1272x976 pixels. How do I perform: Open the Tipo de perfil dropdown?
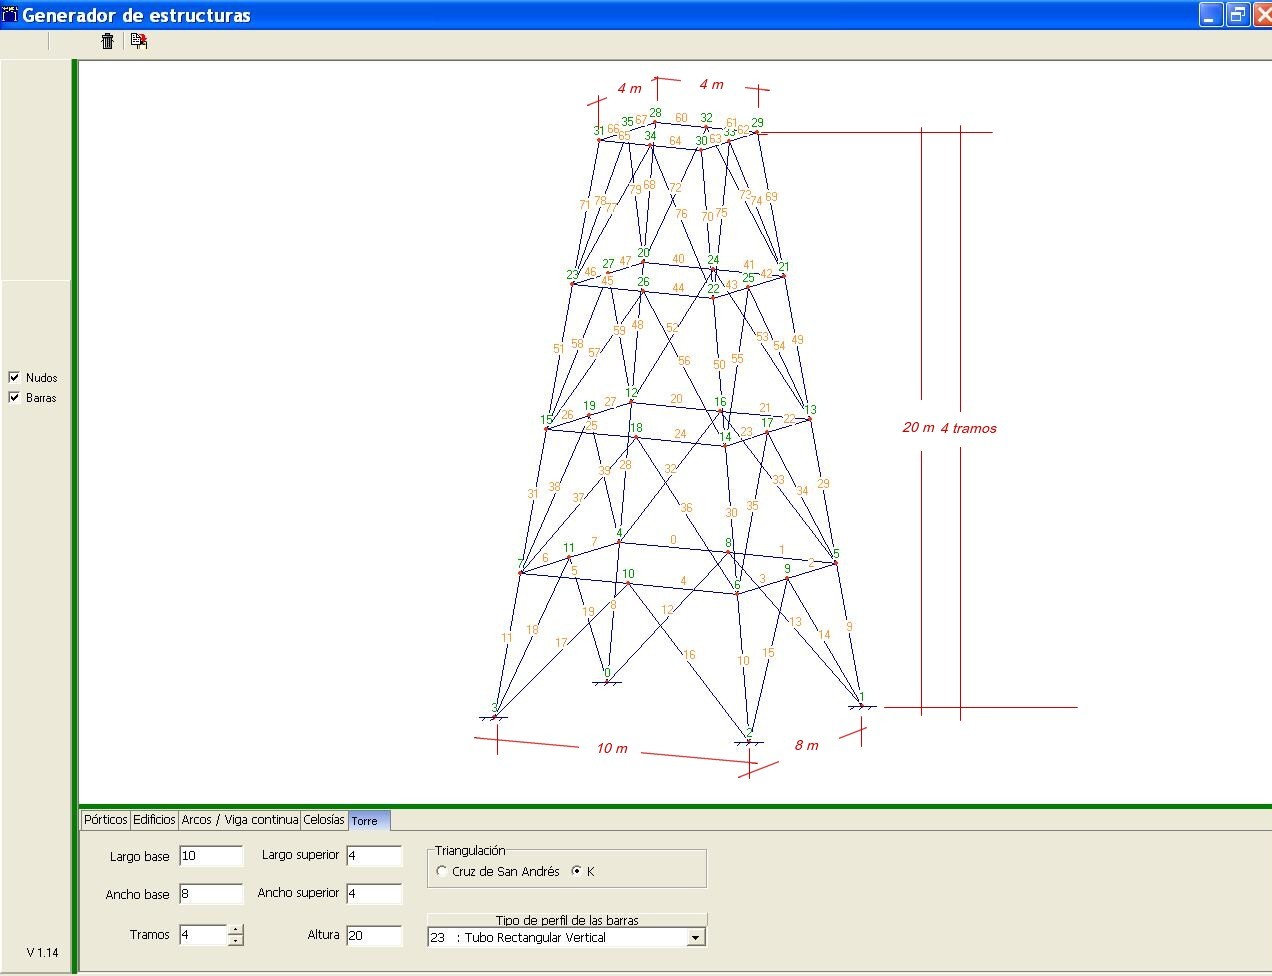pos(696,938)
